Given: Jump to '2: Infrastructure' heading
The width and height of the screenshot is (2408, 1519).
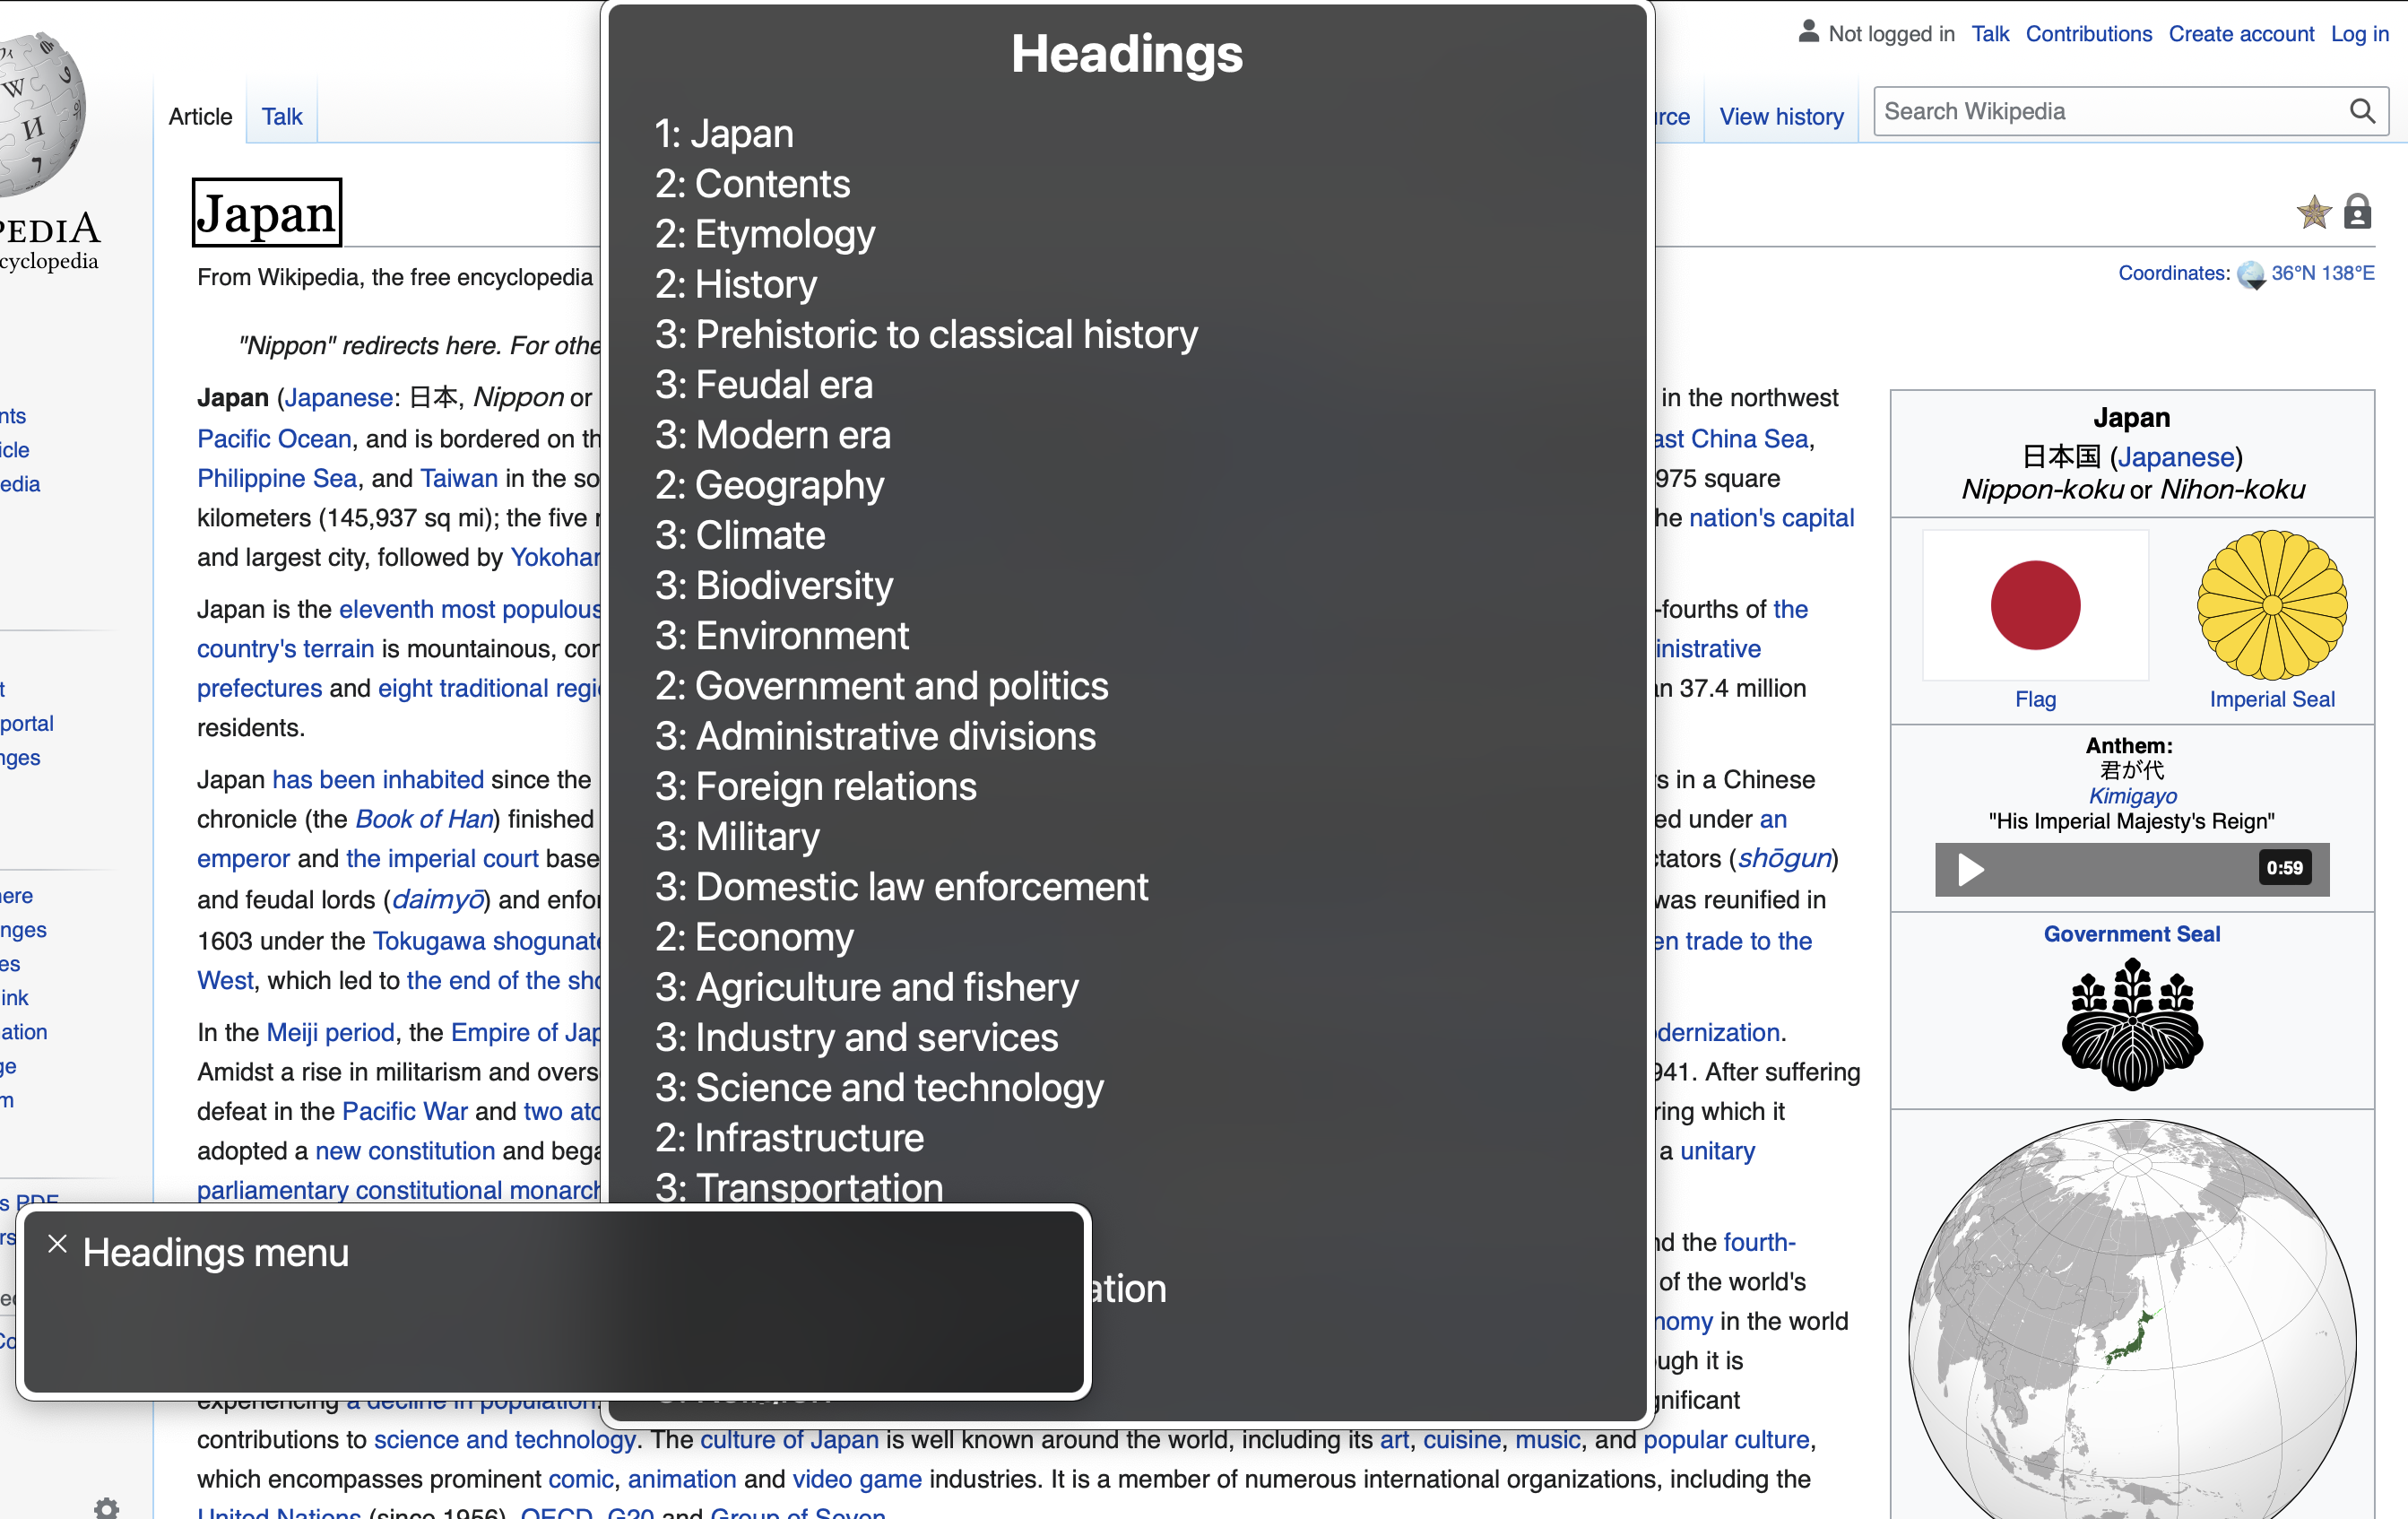Looking at the screenshot, I should tap(789, 1138).
